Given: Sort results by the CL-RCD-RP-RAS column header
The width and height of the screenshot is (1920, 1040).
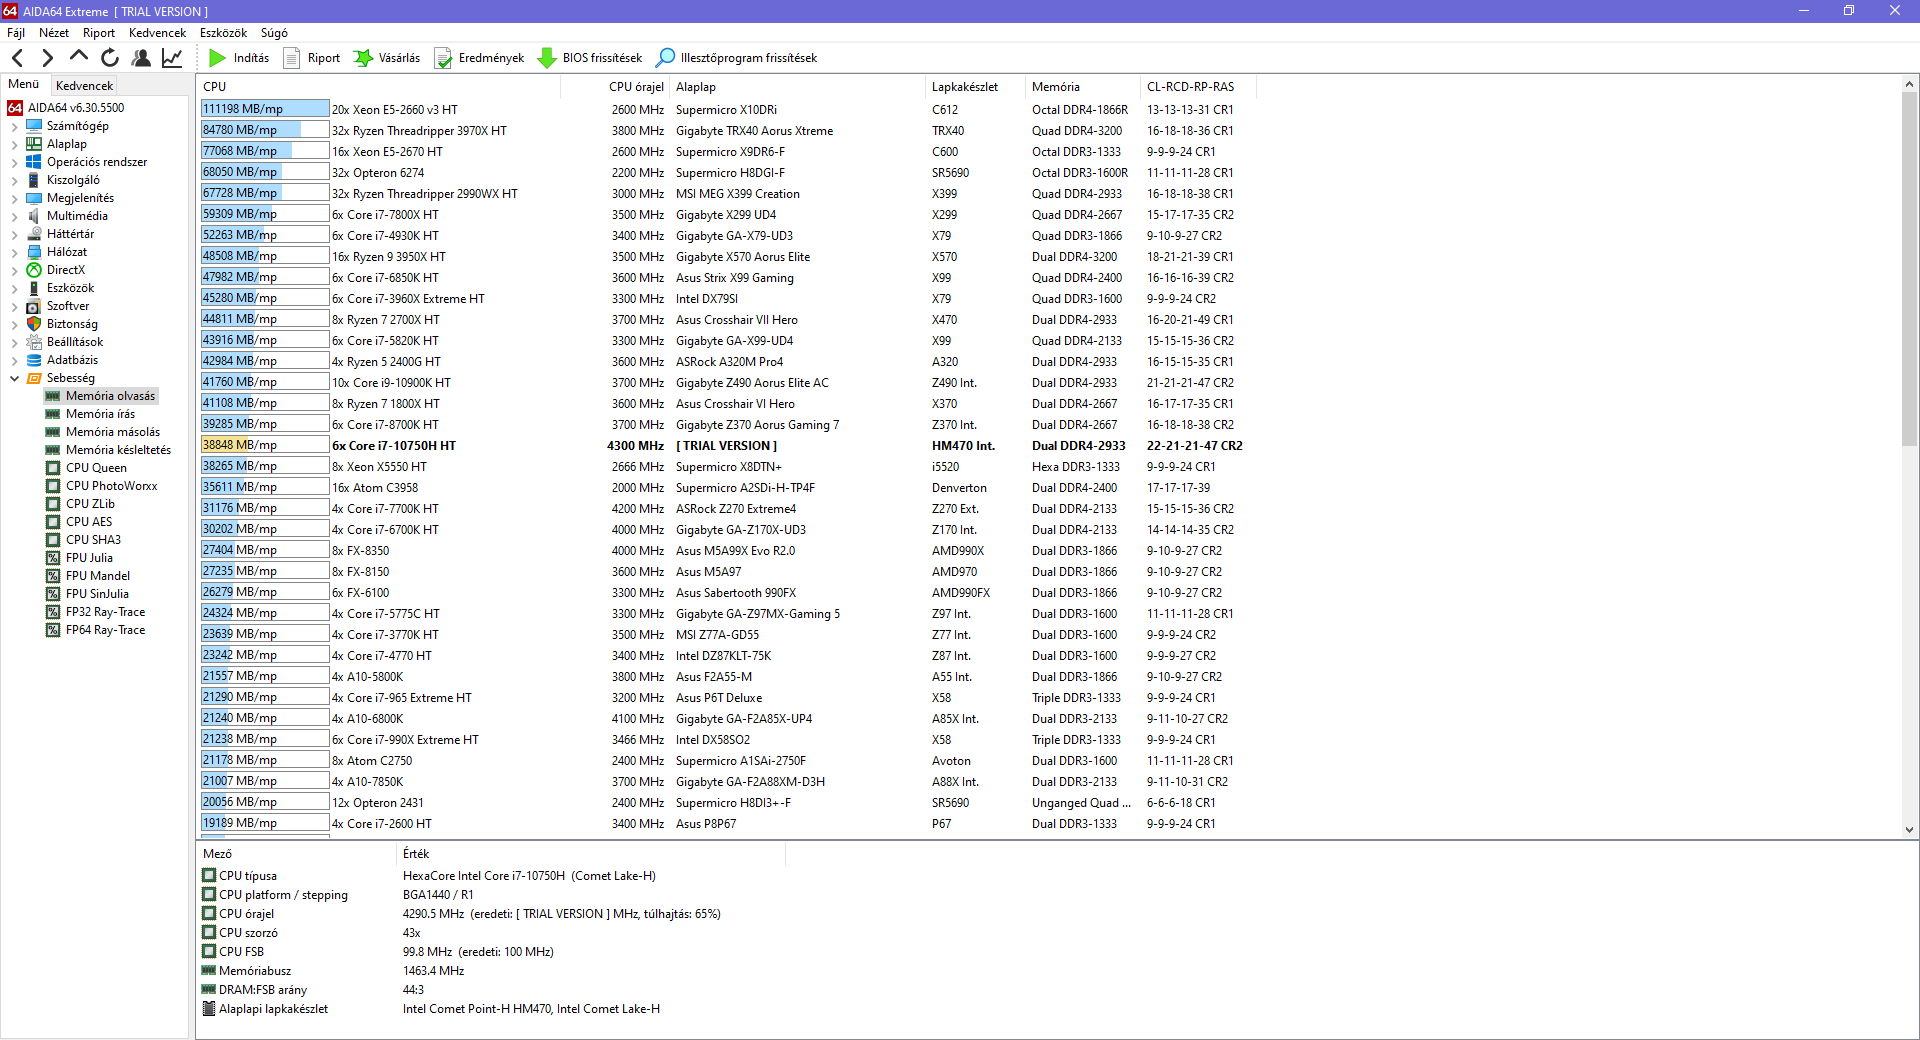Looking at the screenshot, I should (x=1198, y=87).
